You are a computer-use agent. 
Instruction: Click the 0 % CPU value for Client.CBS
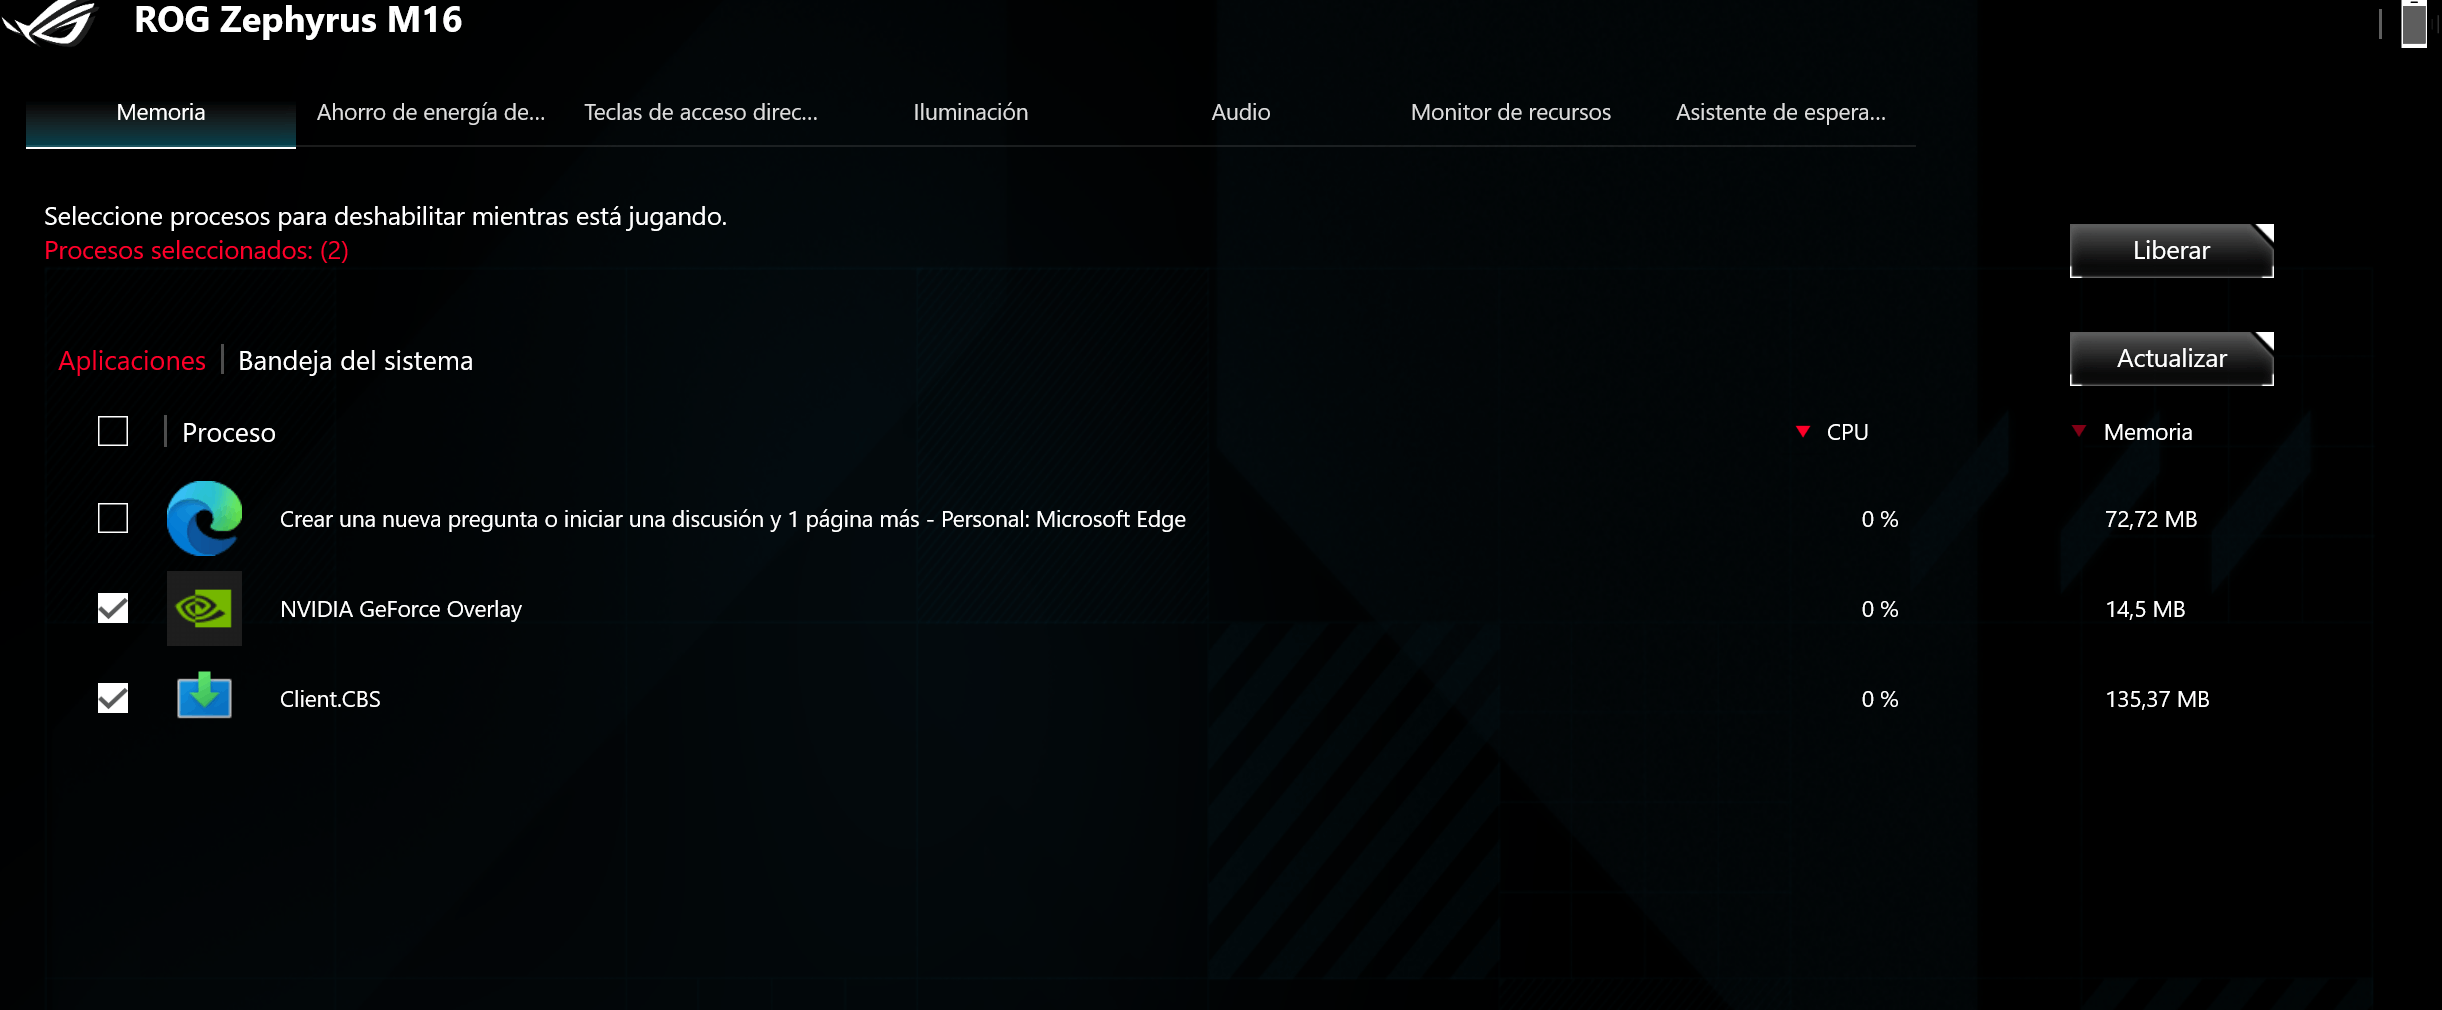click(x=1880, y=699)
